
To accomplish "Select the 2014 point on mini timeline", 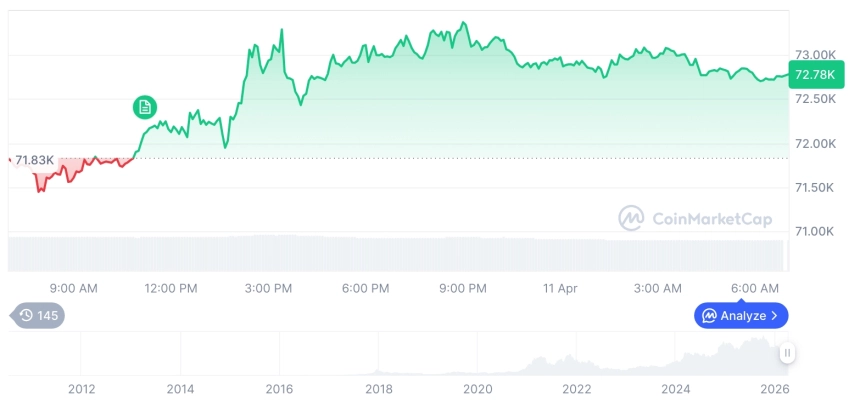I will click(x=180, y=388).
